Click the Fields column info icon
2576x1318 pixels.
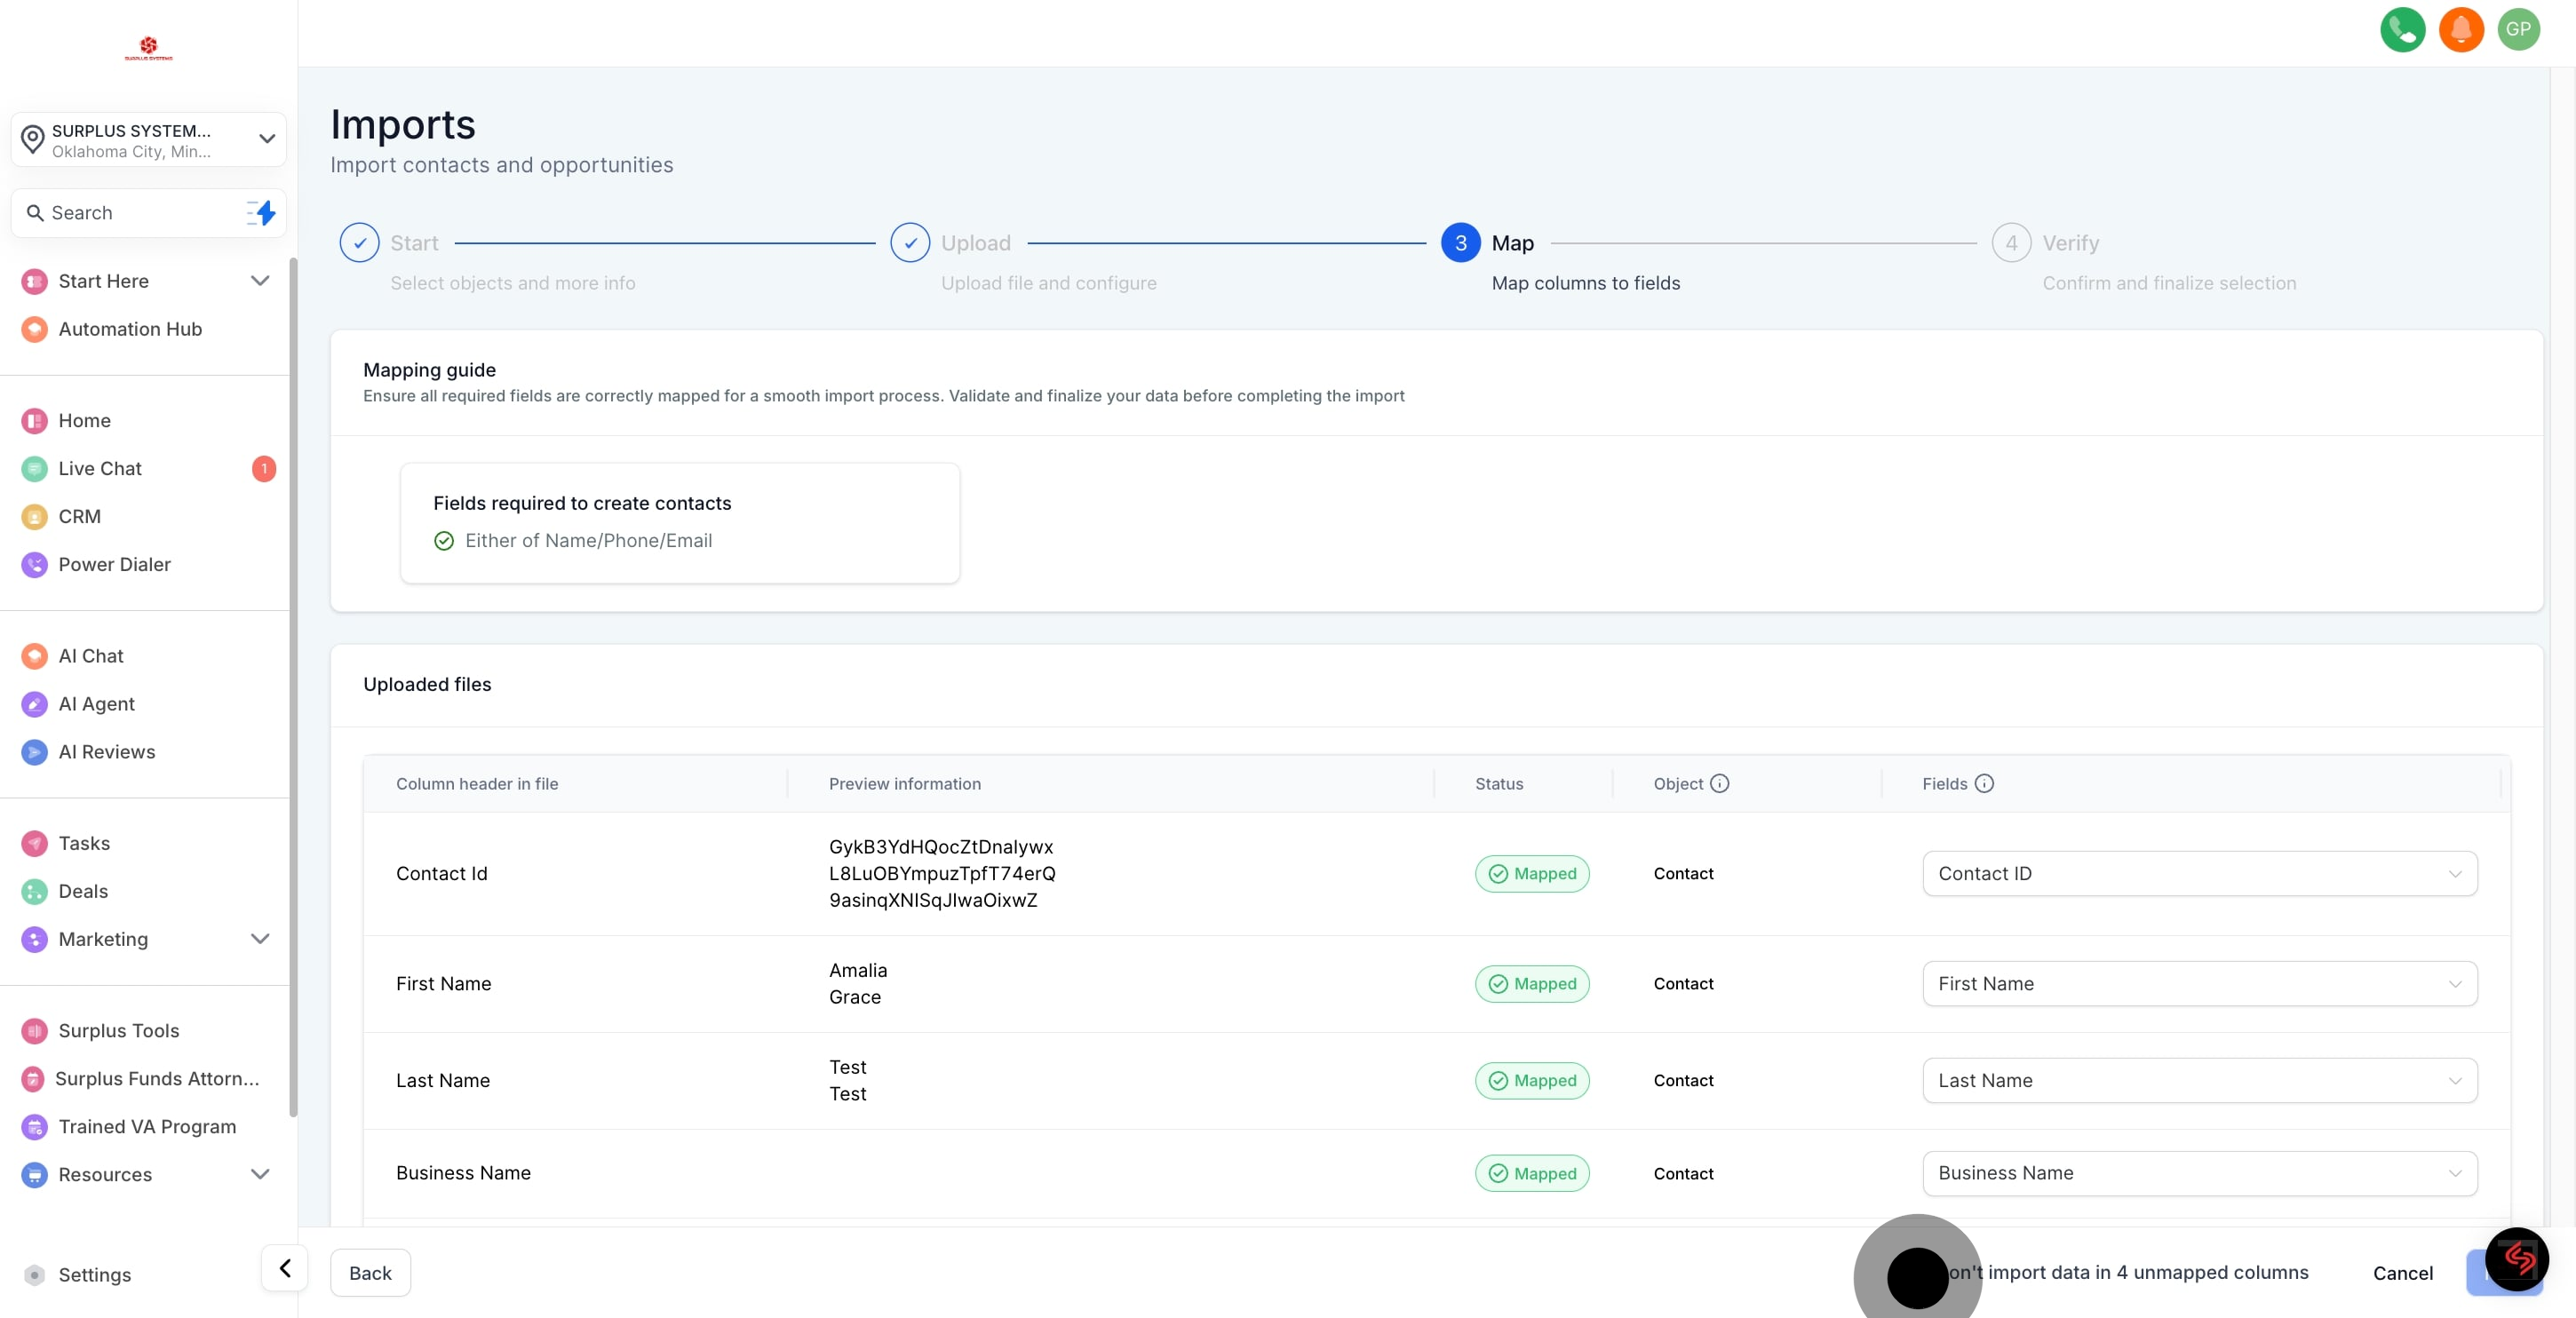pos(1984,784)
